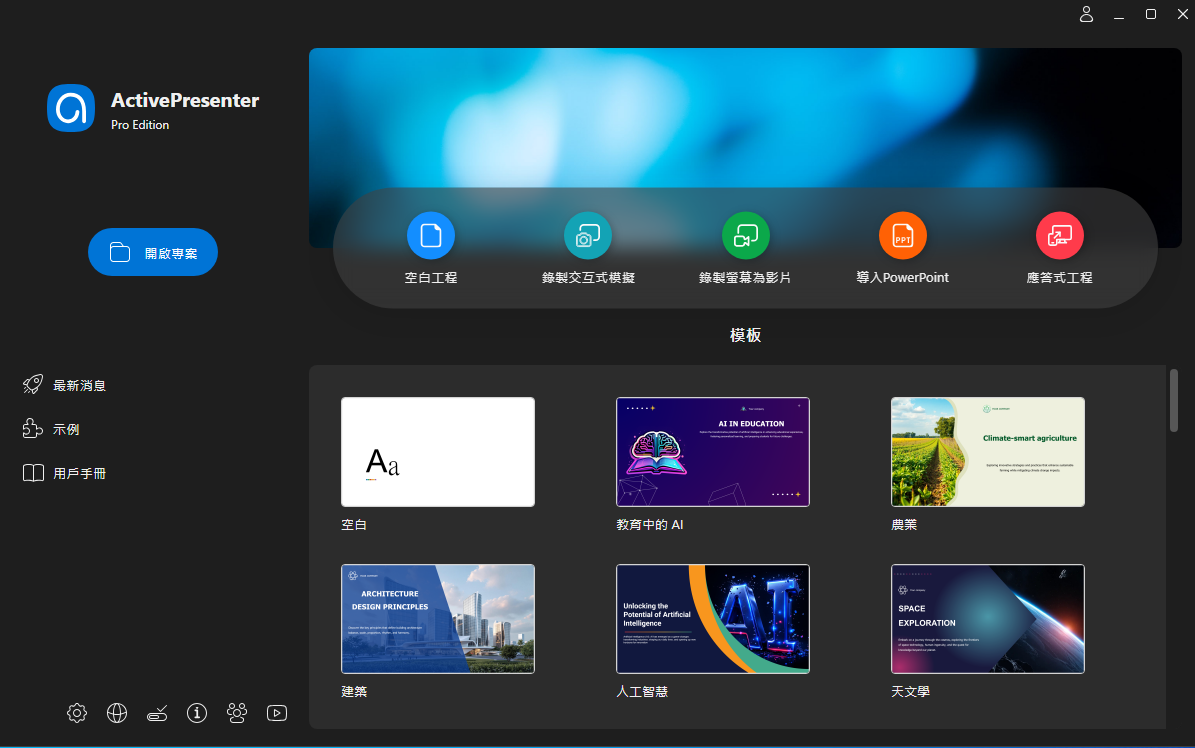The height and width of the screenshot is (748, 1195).
Task: Click the record interactive simulation (錄製交互式模擬) icon
Action: (x=588, y=236)
